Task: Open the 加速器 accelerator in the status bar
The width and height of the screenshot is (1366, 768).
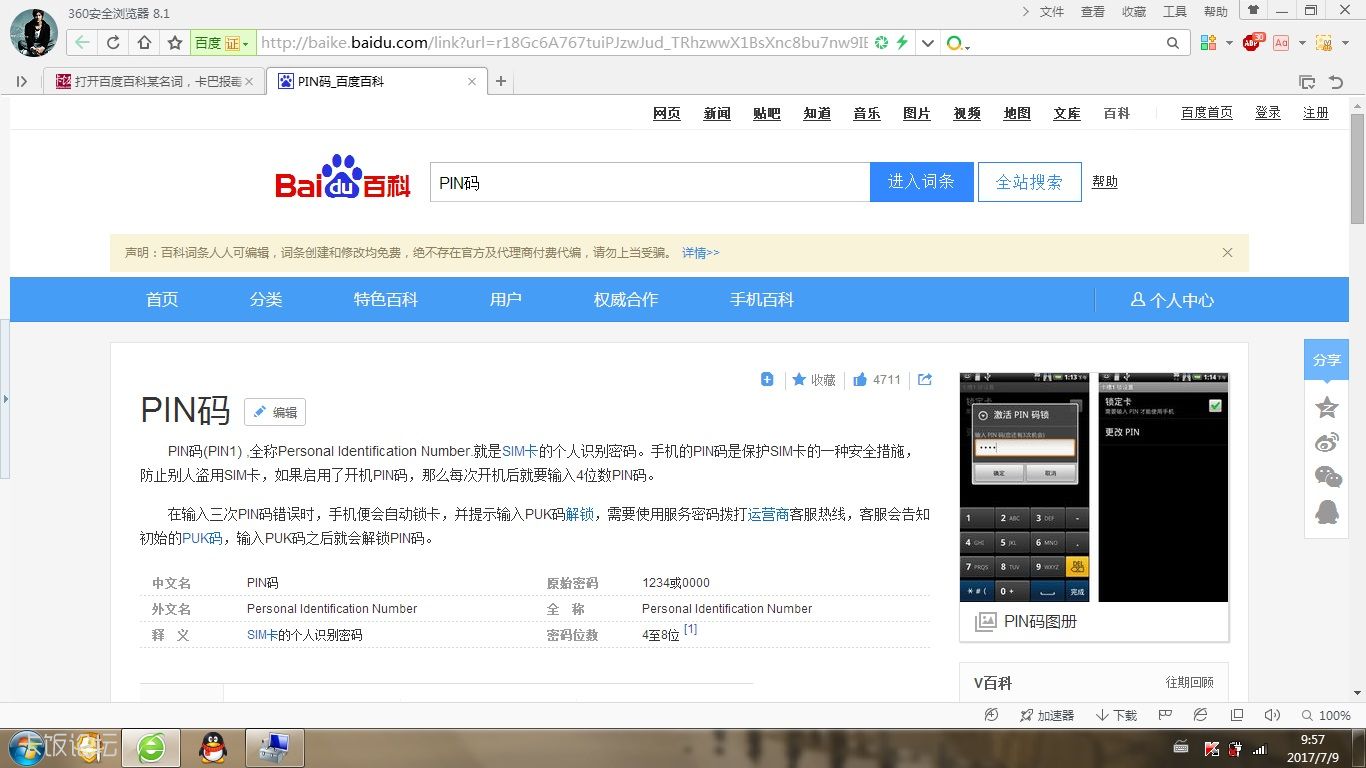Action: pos(1046,715)
